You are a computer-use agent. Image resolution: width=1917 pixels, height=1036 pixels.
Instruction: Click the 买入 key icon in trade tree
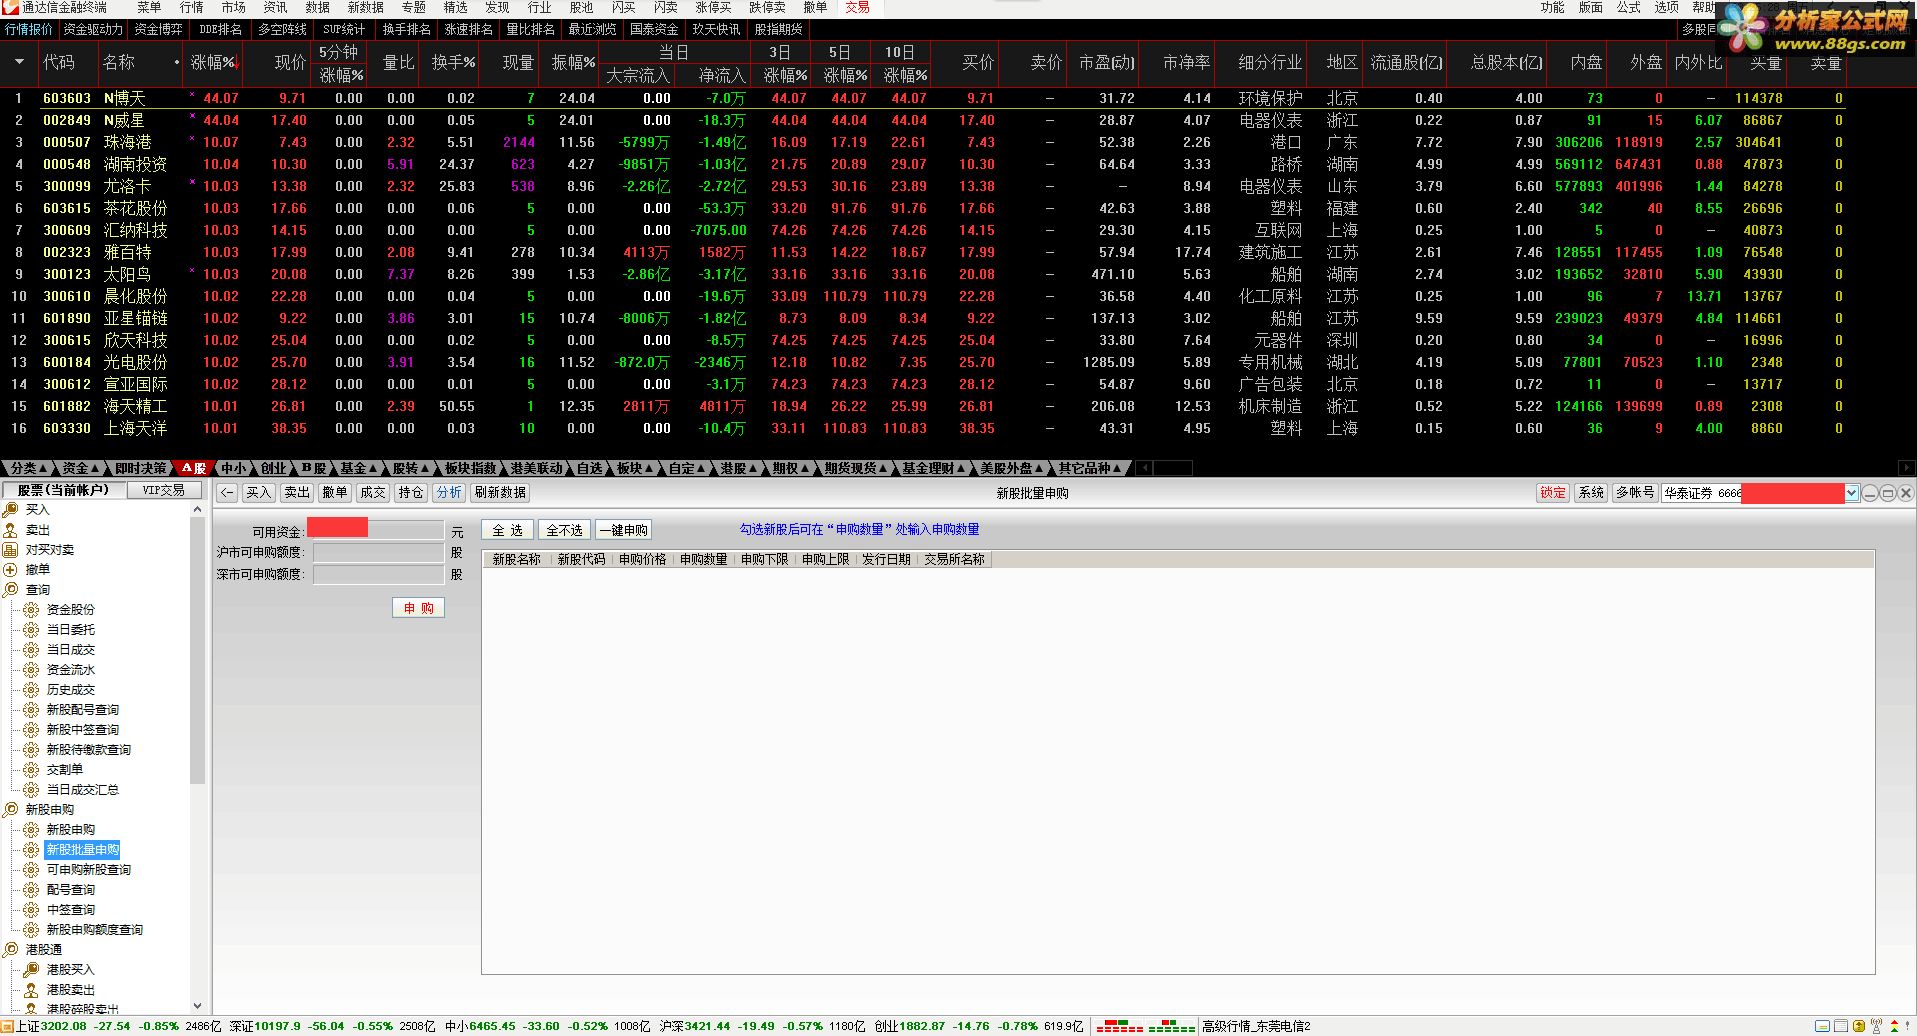click(x=11, y=510)
